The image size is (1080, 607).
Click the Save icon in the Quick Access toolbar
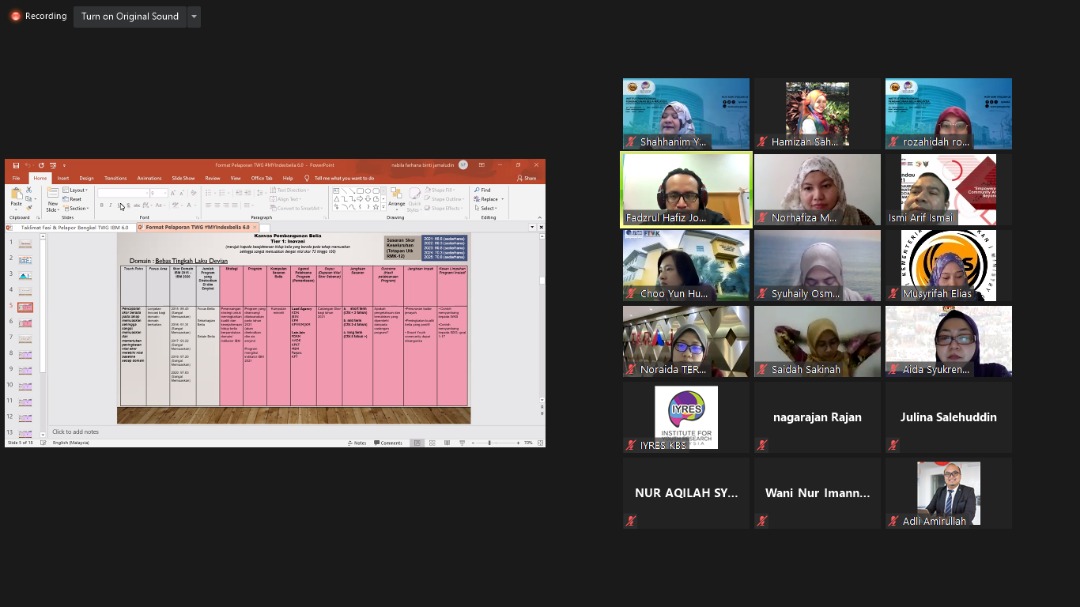coord(14,165)
